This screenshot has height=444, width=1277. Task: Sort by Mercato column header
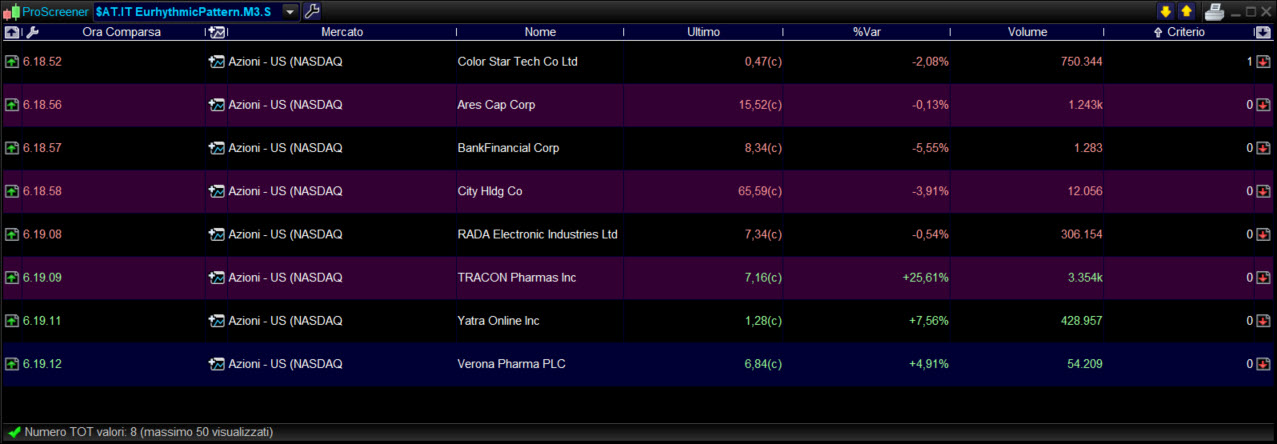pos(342,32)
